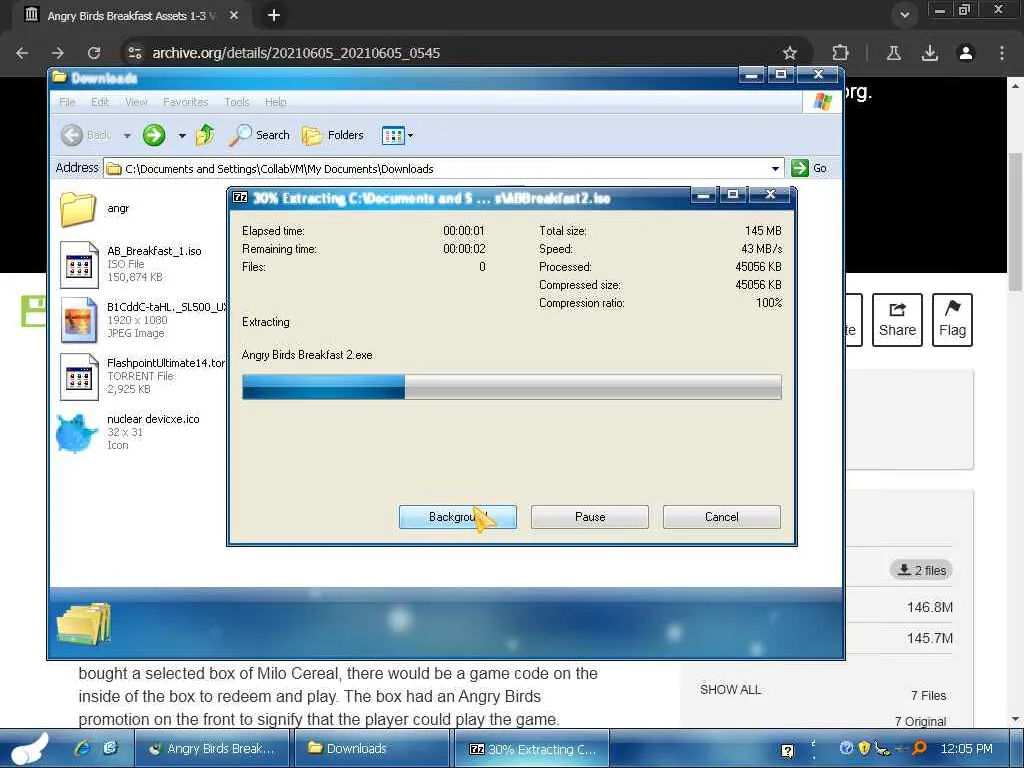Click the security shield tray icon

pos(863,748)
